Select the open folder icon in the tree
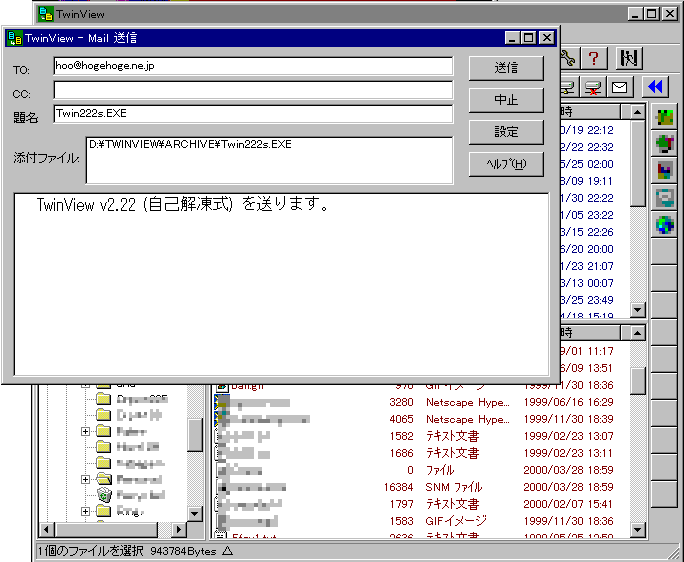The width and height of the screenshot is (684, 562). coord(104,479)
